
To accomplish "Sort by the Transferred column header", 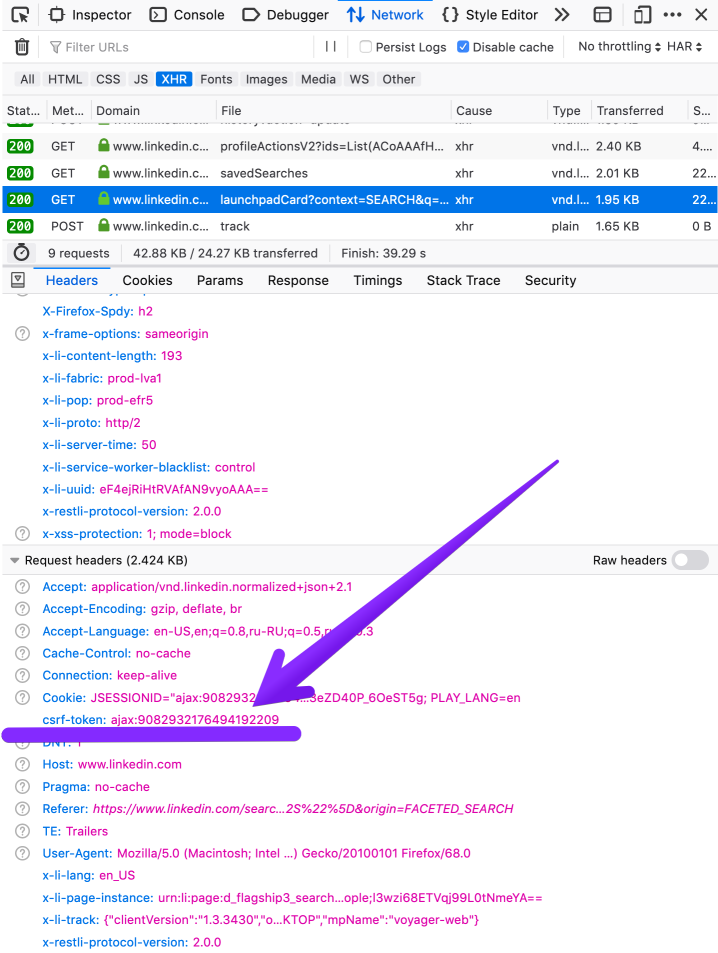I will tap(640, 111).
